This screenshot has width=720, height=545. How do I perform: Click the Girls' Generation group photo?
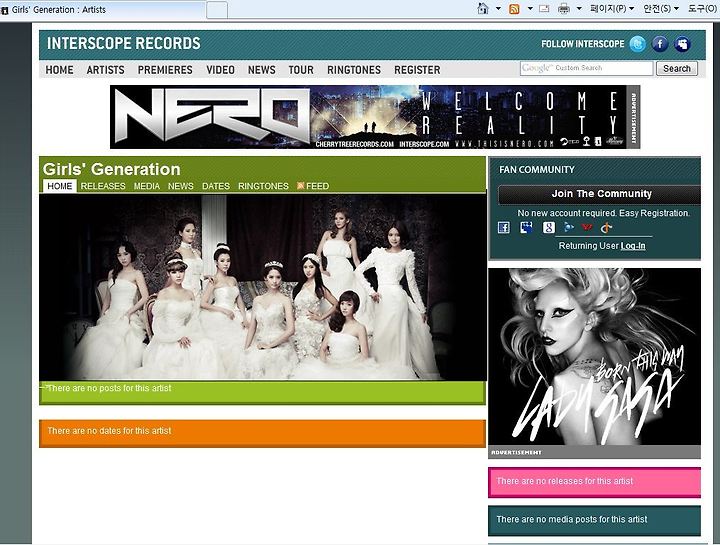263,287
